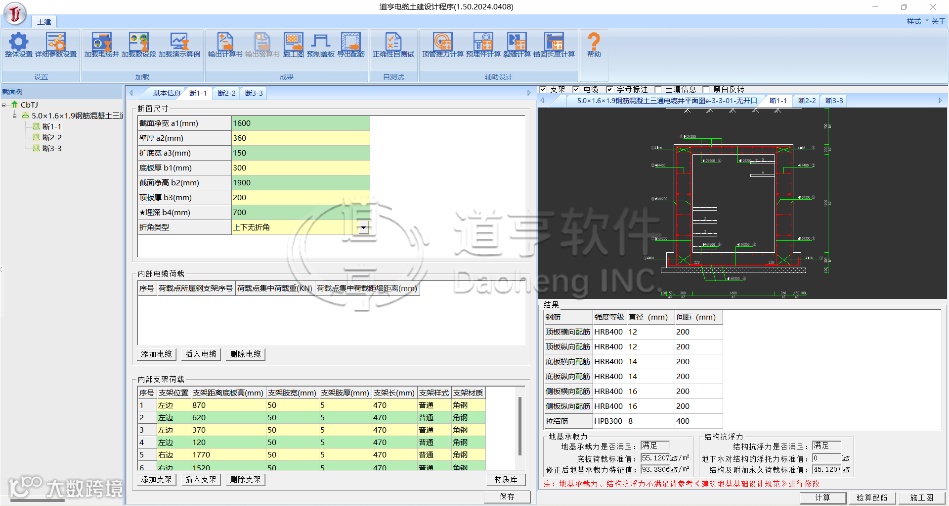Click 支架 row 5 cell 1770

228,455
